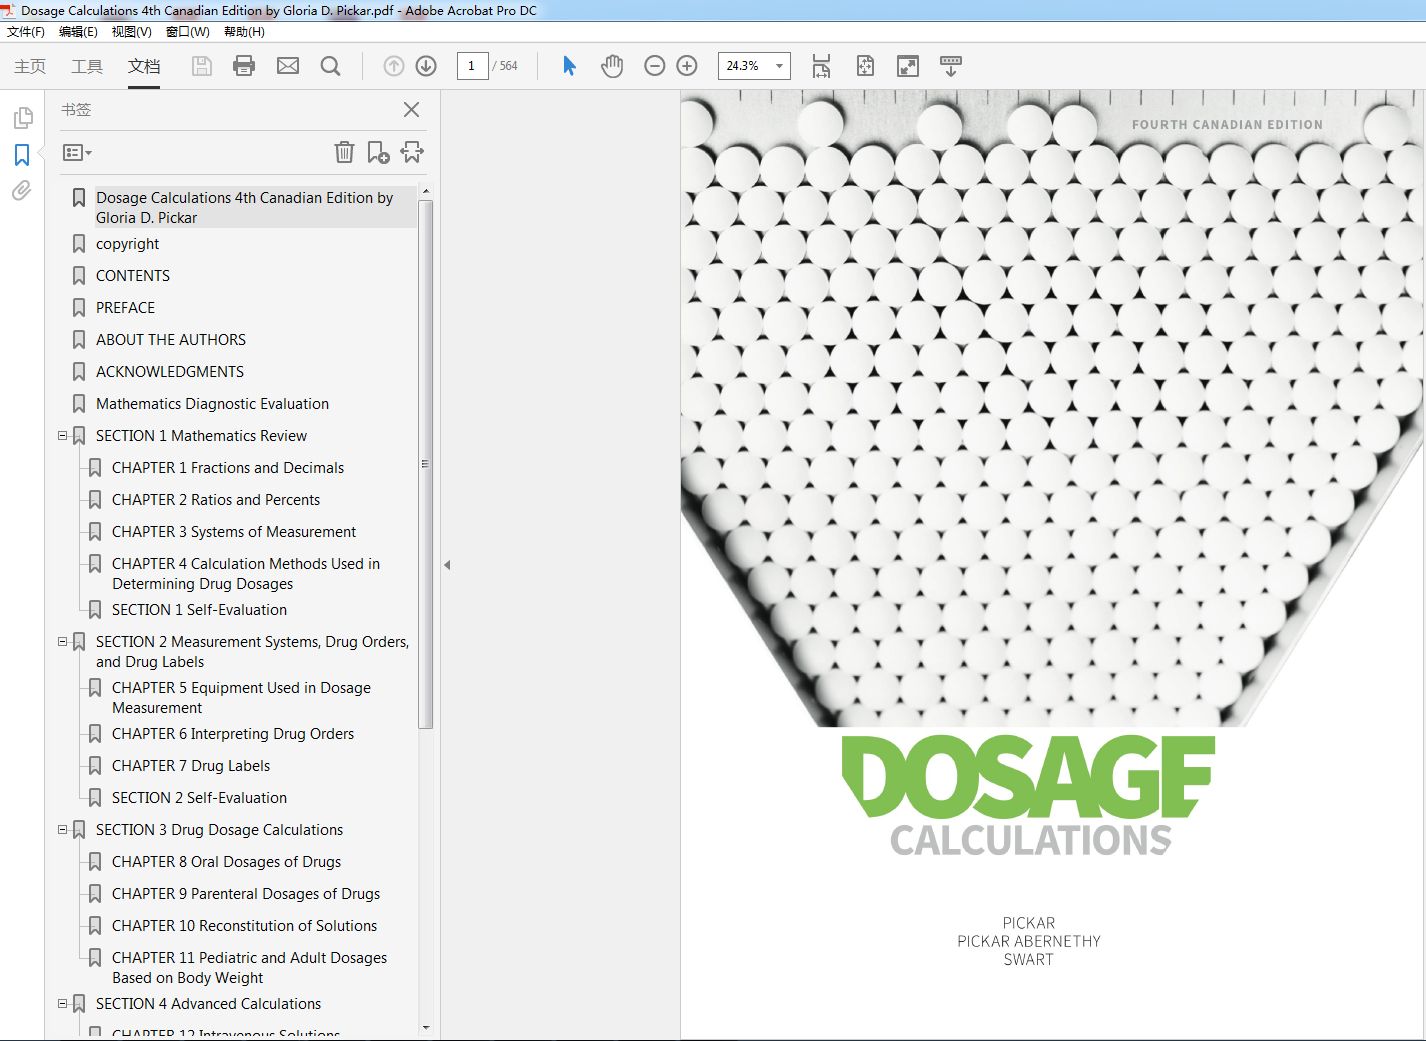
Task: Open the bookmark options dropdown
Action: point(77,153)
